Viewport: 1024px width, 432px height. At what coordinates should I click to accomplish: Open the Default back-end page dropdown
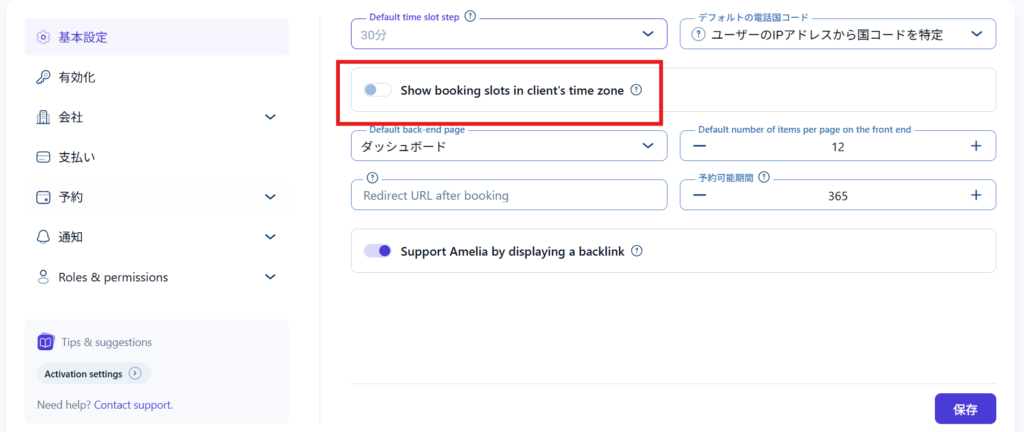(x=508, y=146)
